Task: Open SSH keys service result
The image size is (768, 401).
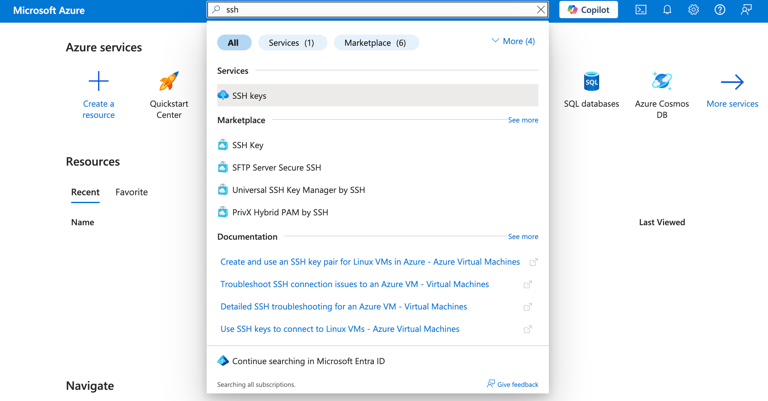Action: pyautogui.click(x=250, y=96)
